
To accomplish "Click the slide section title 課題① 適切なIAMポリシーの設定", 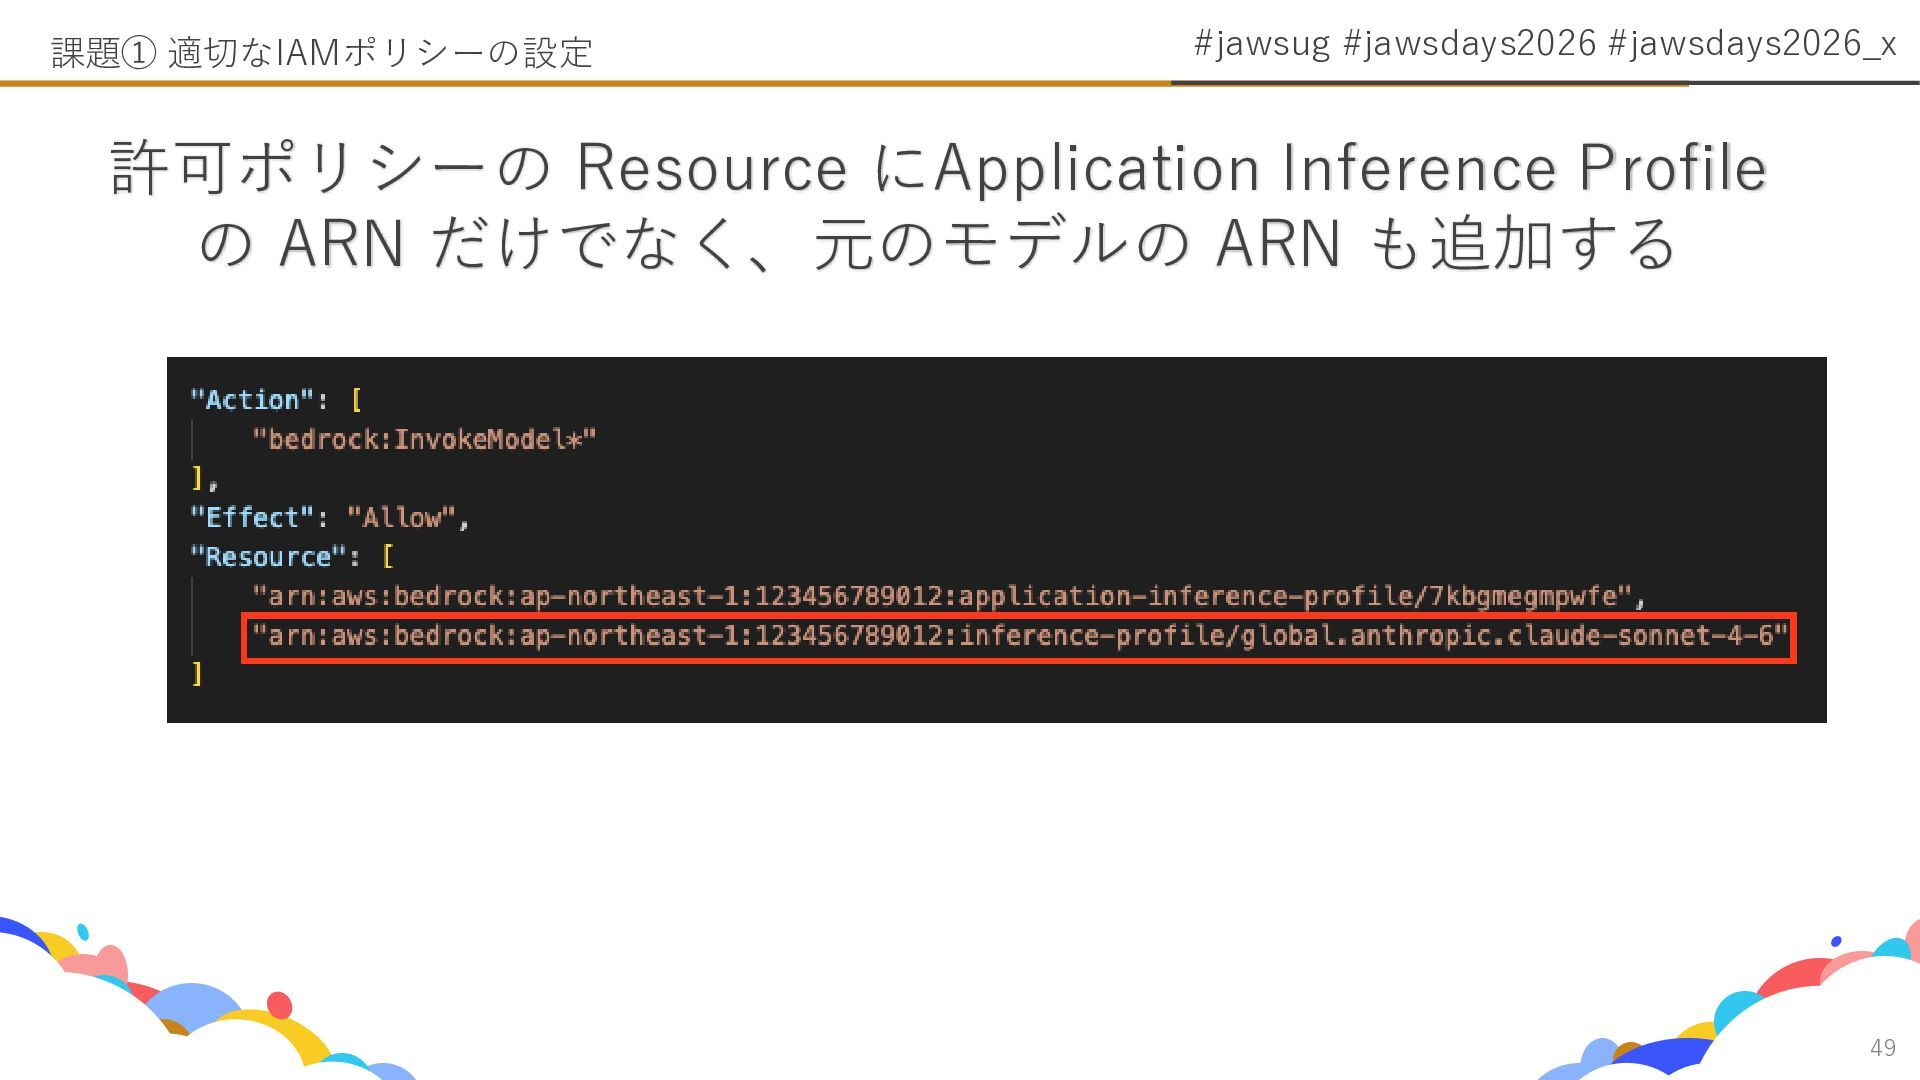I will (x=322, y=52).
